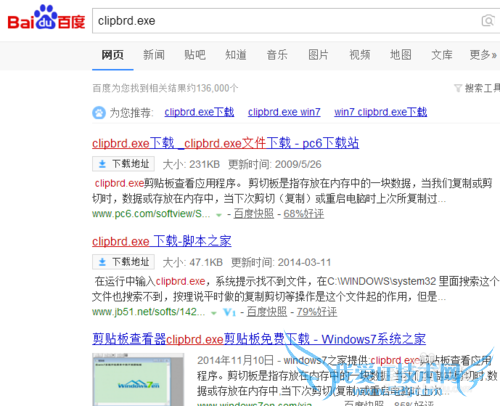Open the pc6下载站 result title
This screenshot has width=500, height=406.
(x=226, y=143)
